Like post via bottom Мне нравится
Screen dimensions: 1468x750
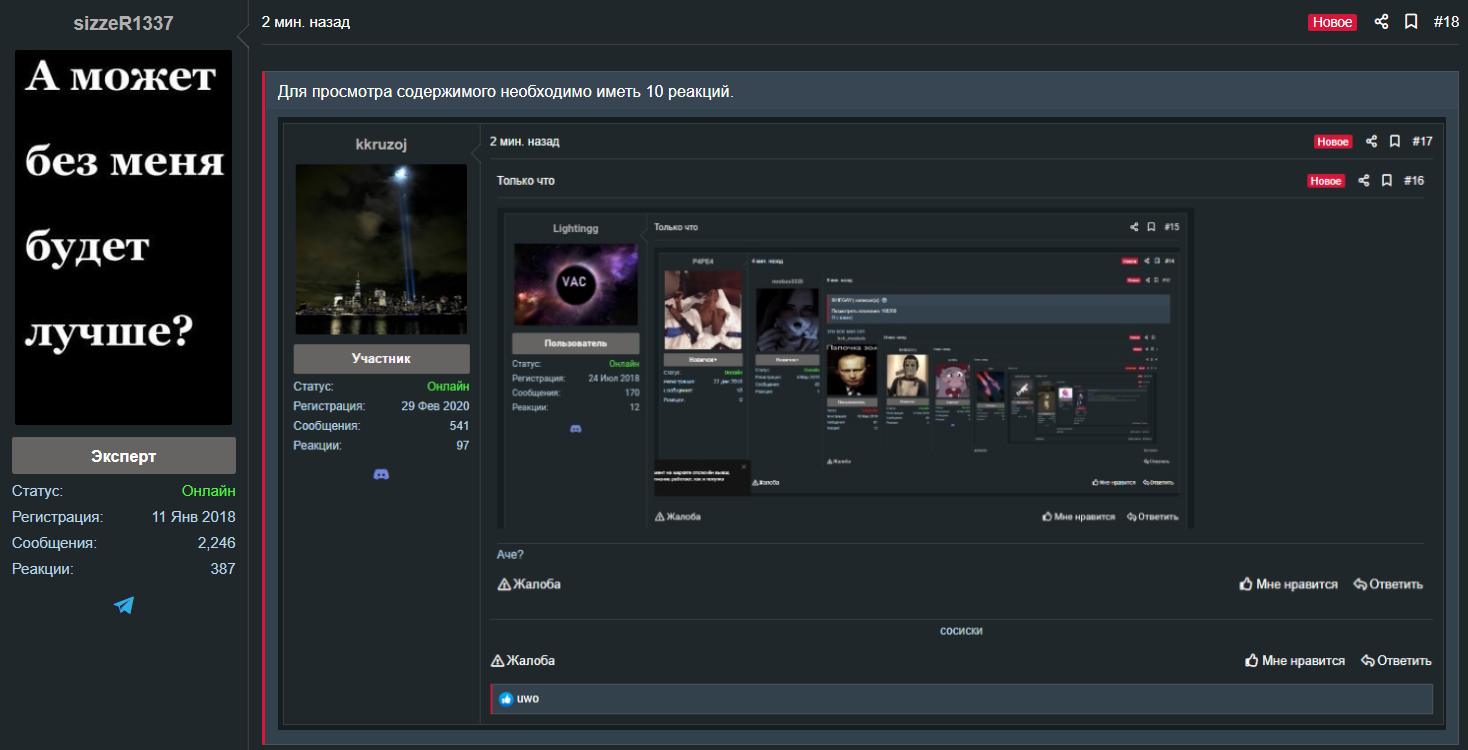1295,661
